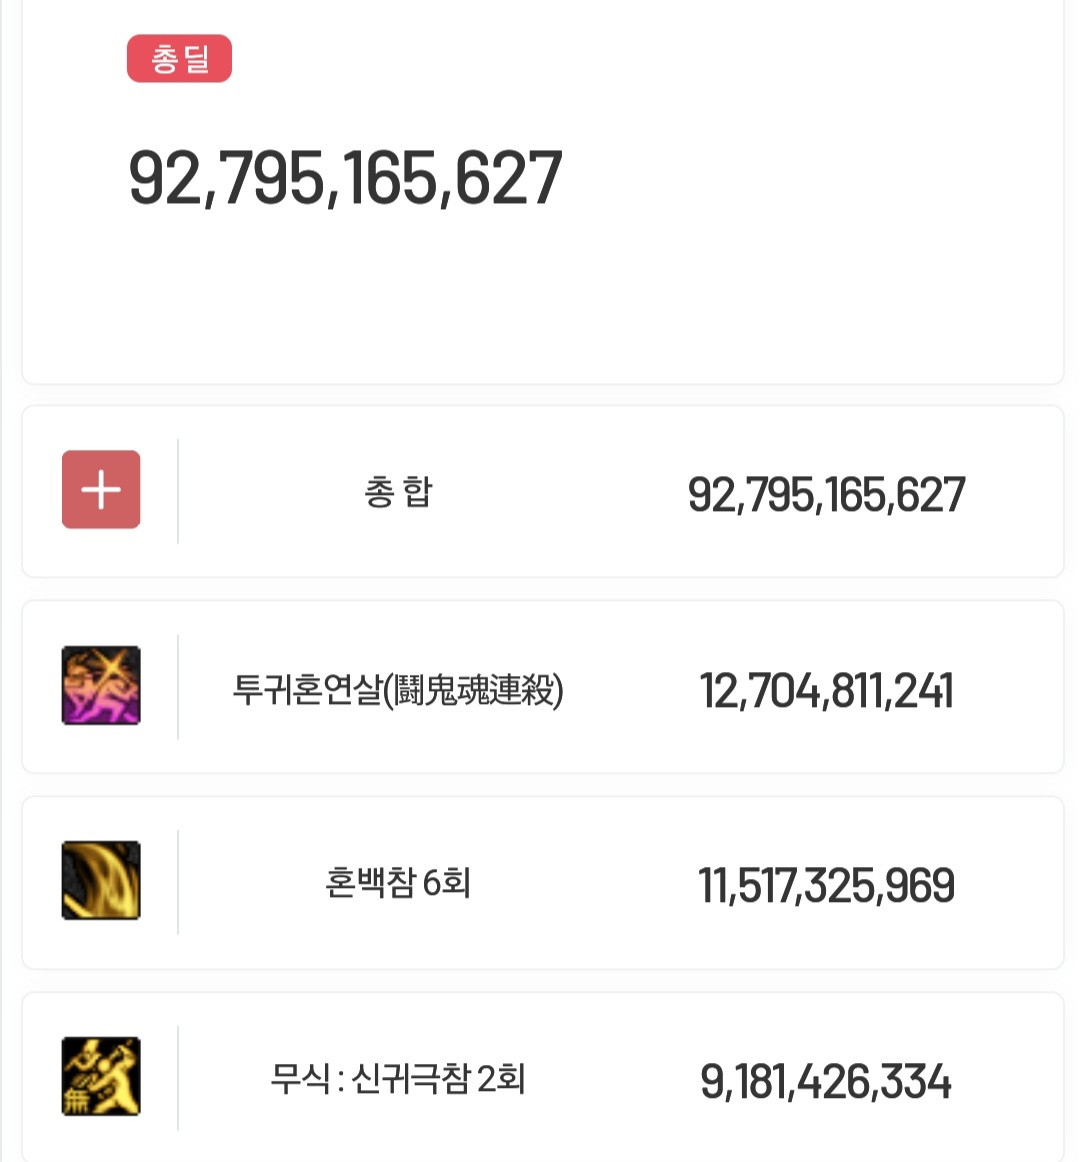The image size is (1080, 1162).
Task: Select the large 92,795,165,627 headline number
Action: tap(345, 178)
